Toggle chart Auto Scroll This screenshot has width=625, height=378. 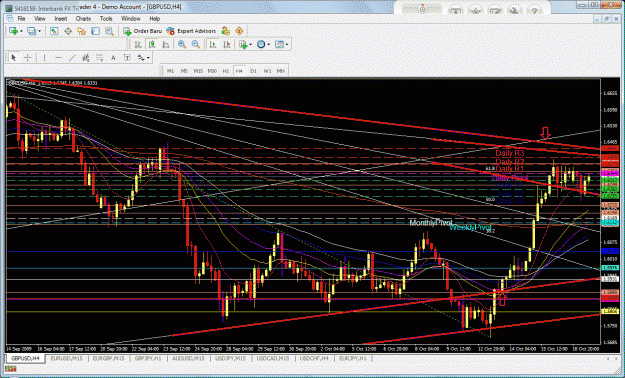(x=213, y=45)
